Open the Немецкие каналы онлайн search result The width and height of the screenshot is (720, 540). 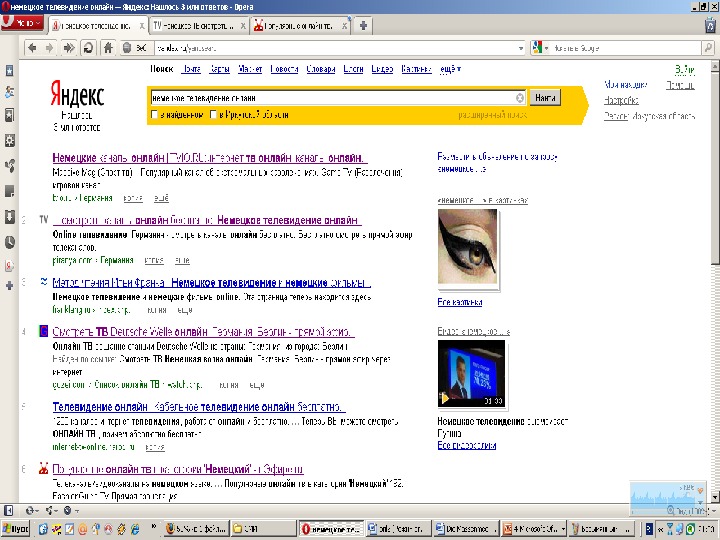point(210,158)
